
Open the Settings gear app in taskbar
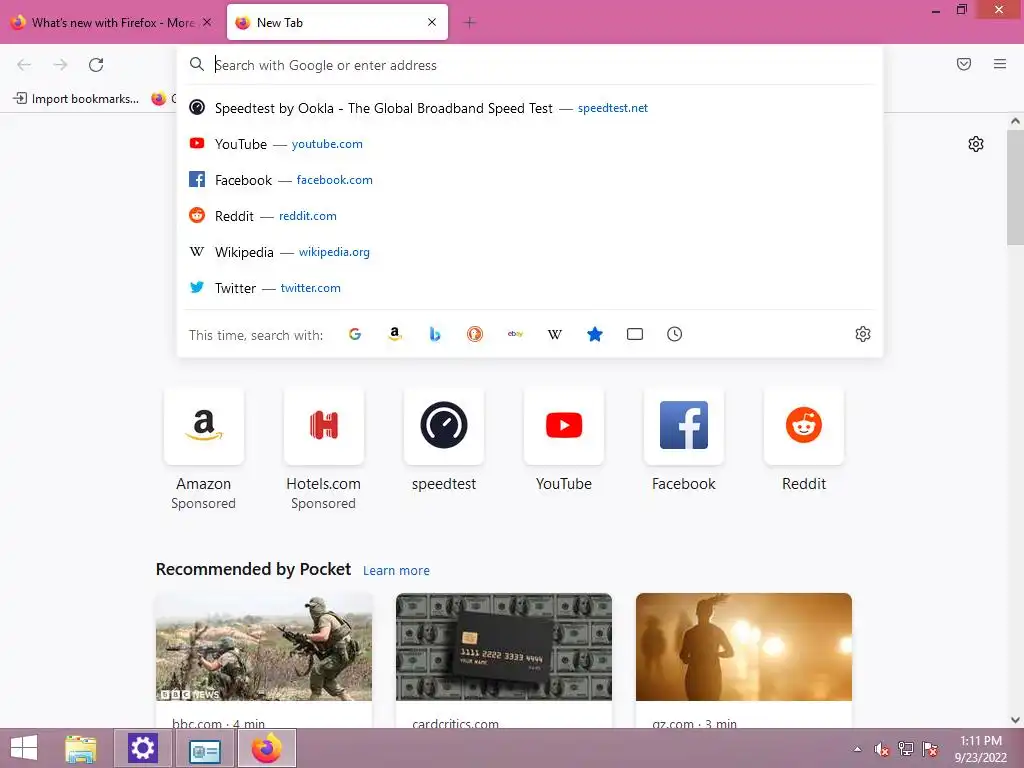142,748
